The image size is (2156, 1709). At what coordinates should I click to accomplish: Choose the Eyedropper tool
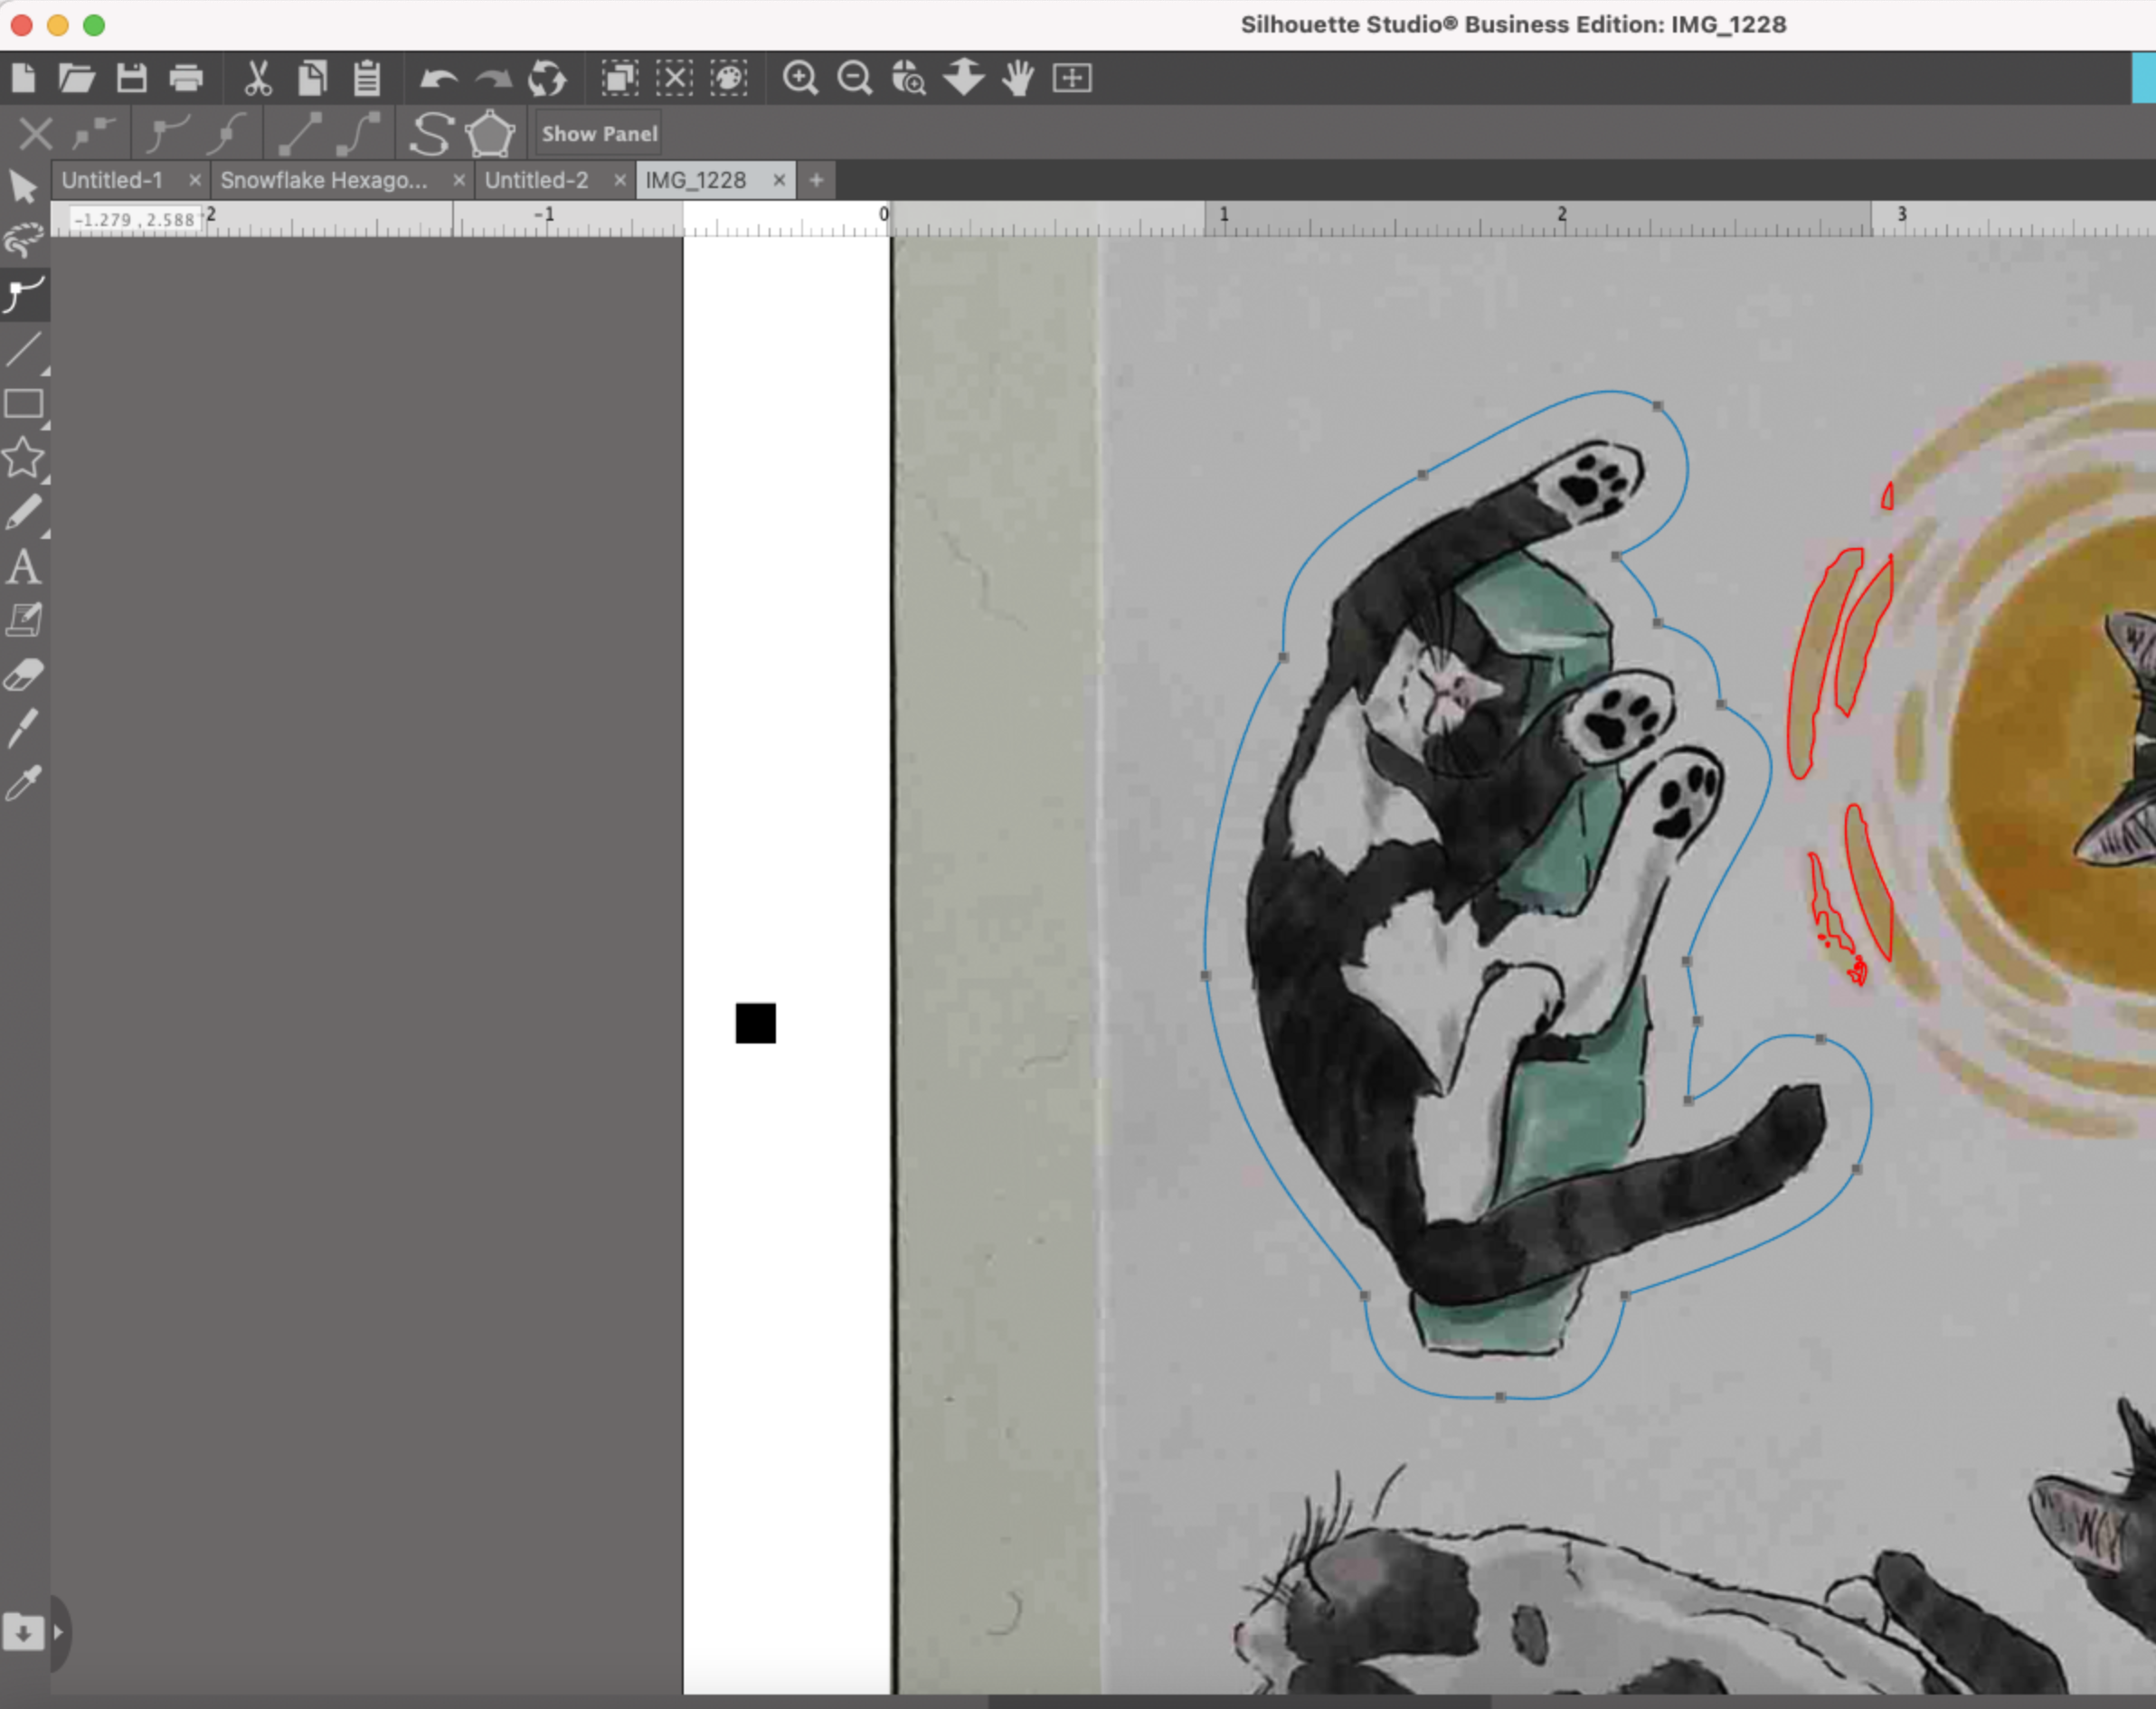coord(23,783)
